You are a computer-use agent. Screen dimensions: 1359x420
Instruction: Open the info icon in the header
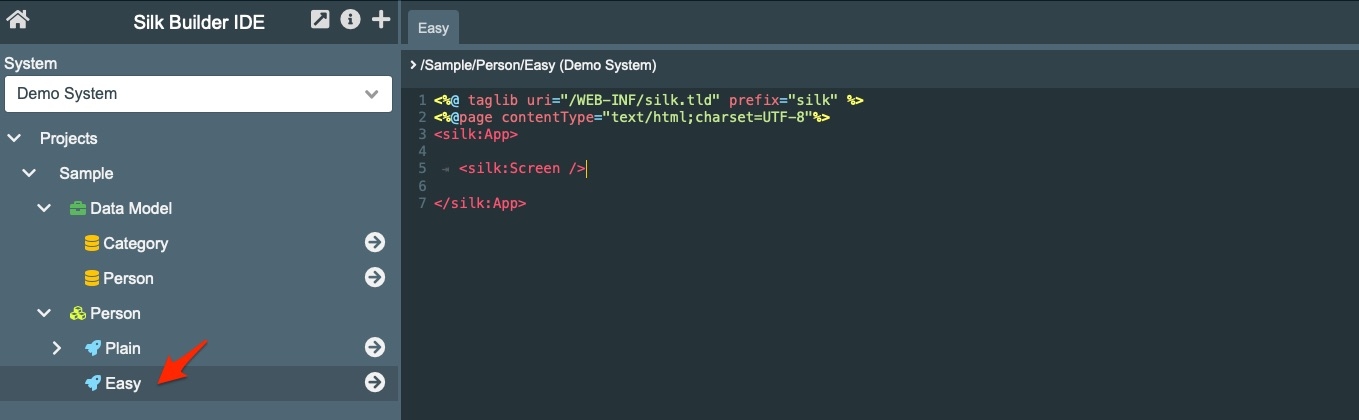pyautogui.click(x=350, y=20)
